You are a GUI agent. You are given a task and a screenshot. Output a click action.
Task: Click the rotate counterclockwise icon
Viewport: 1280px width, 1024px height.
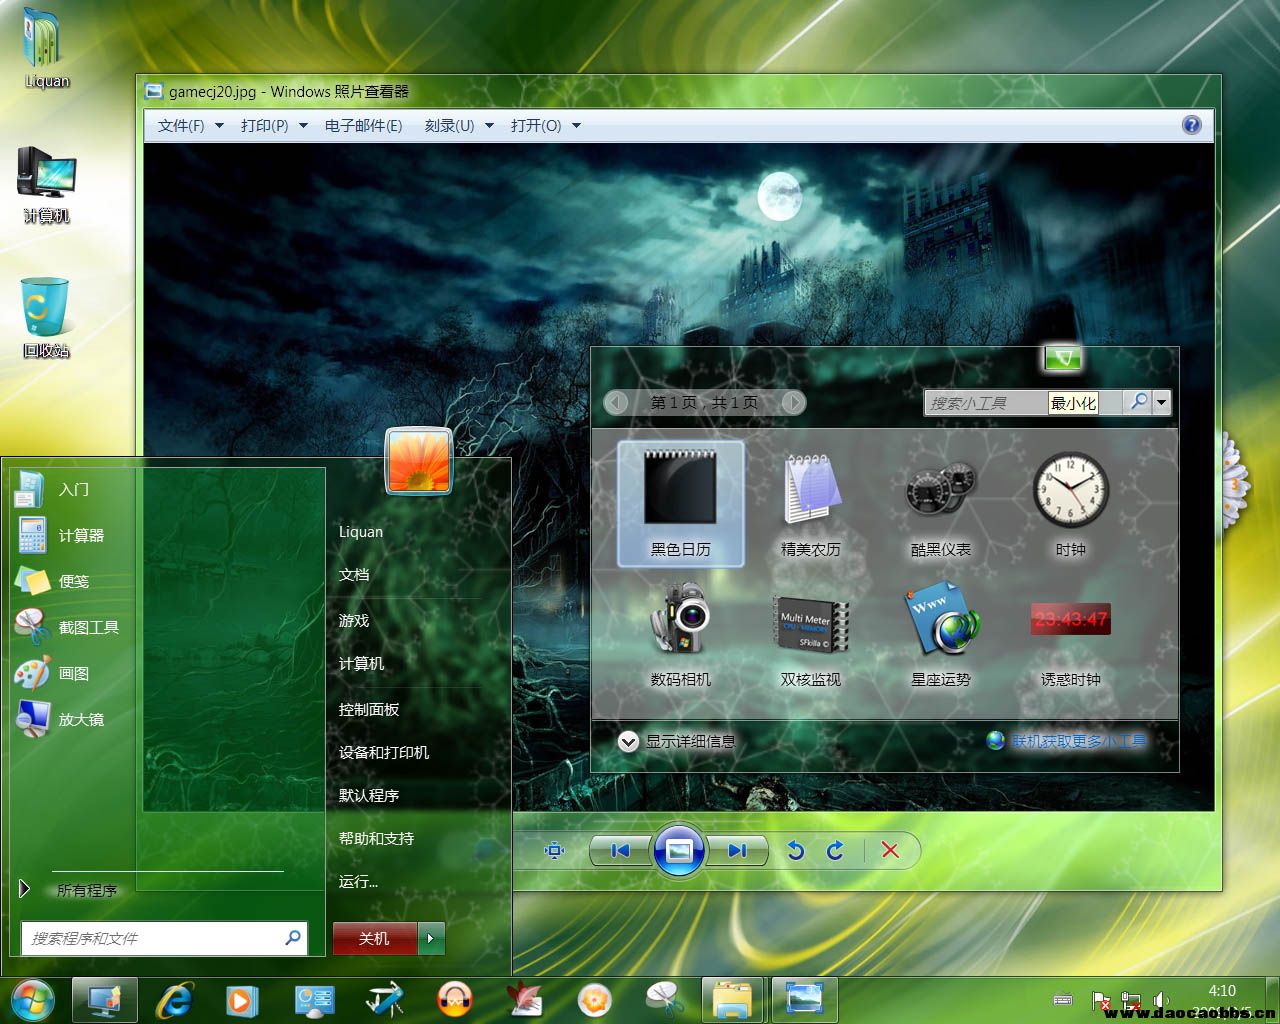(795, 850)
